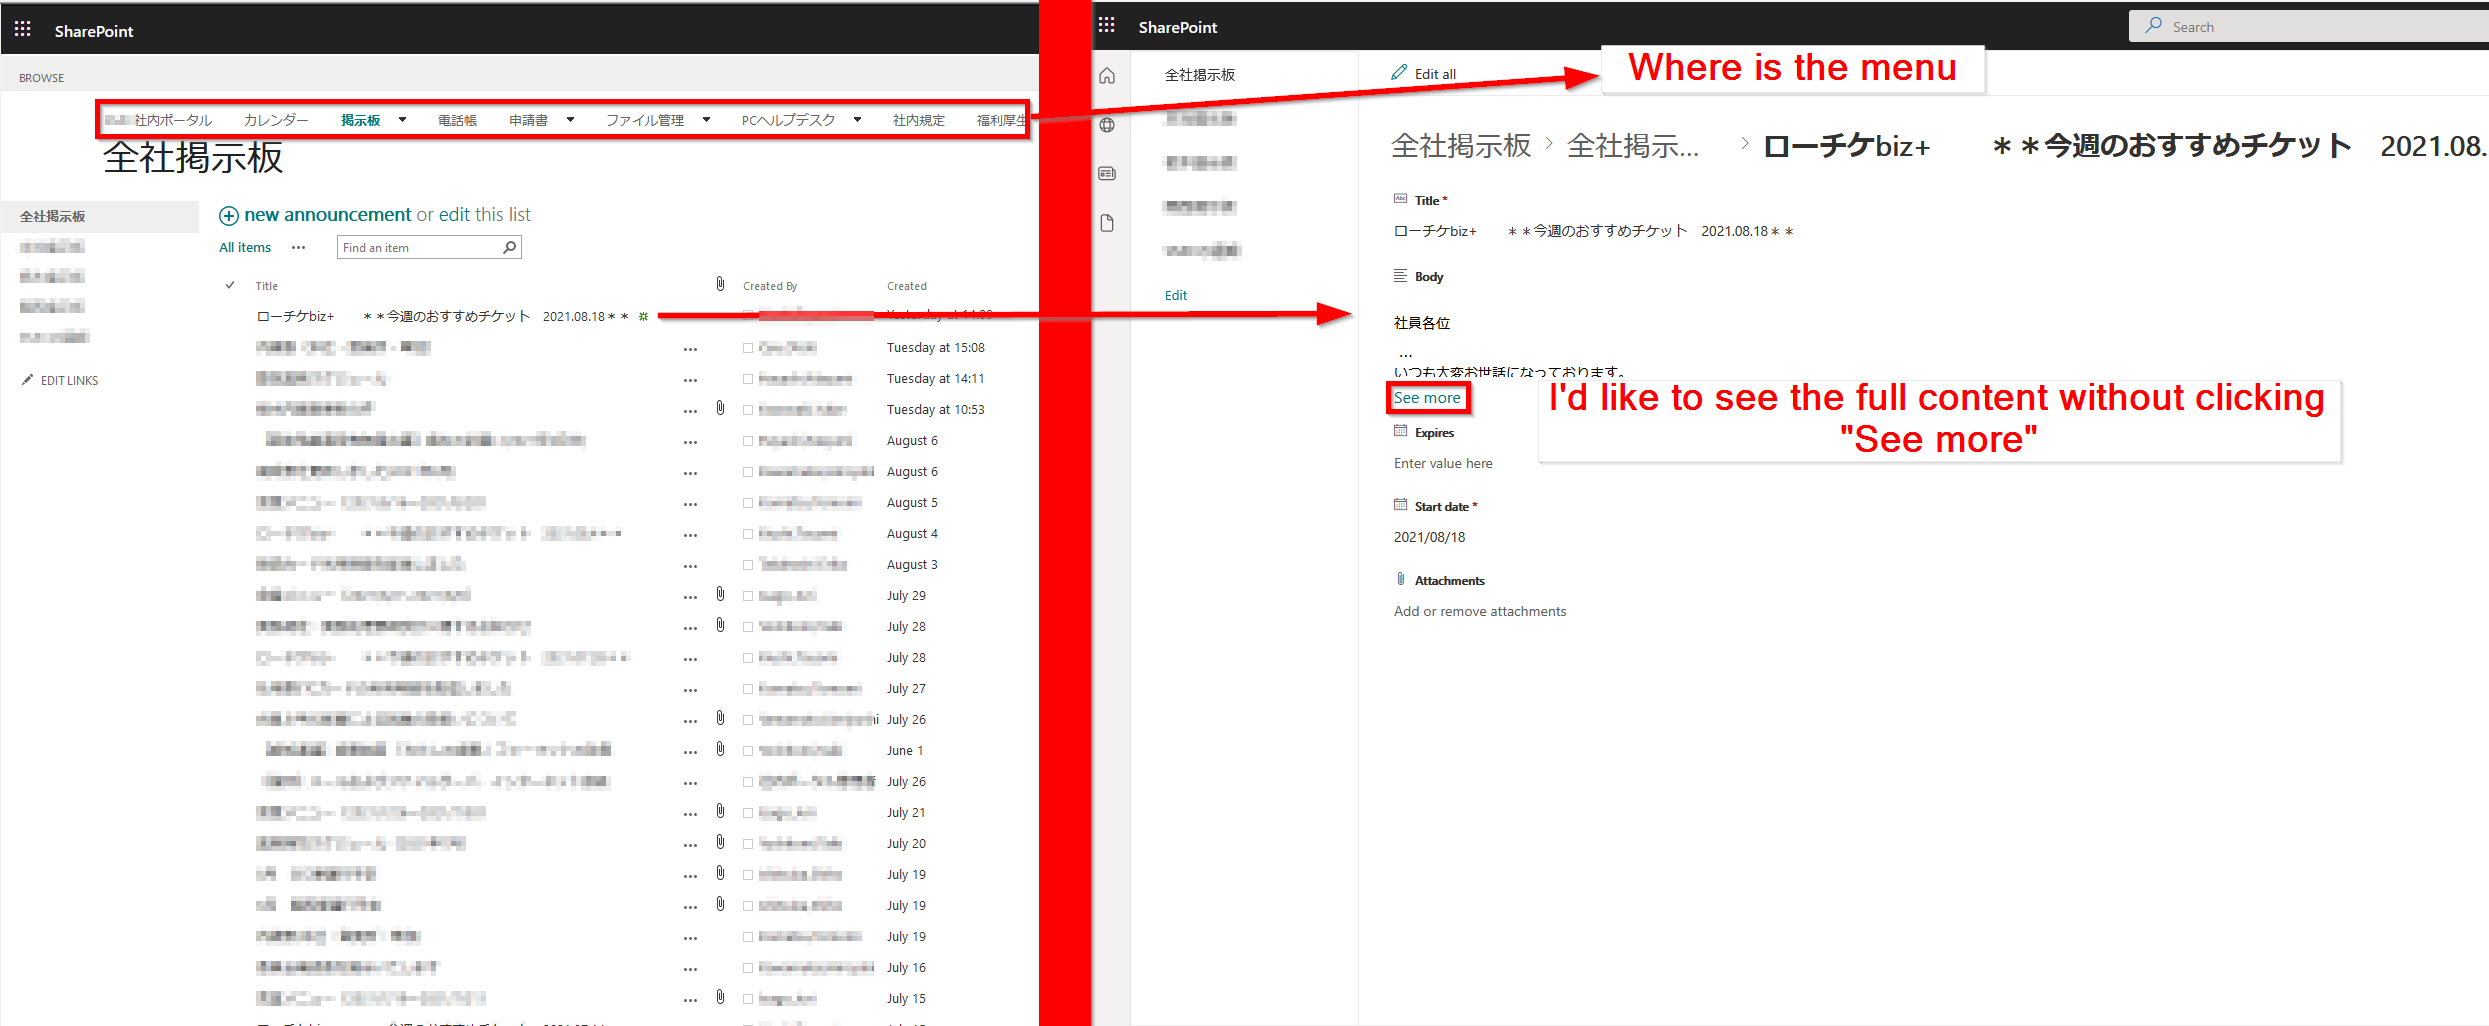The height and width of the screenshot is (1026, 2489).
Task: Expand the ファイル管理 dropdown
Action: click(707, 119)
